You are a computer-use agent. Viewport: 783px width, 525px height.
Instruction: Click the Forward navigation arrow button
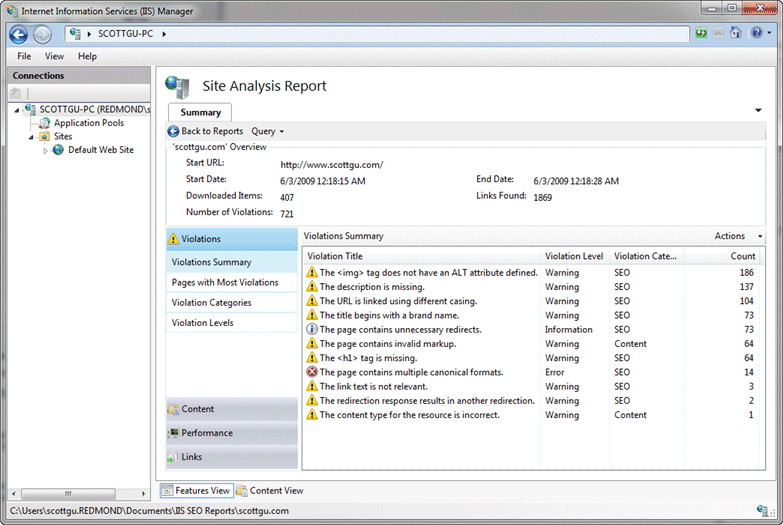point(42,34)
